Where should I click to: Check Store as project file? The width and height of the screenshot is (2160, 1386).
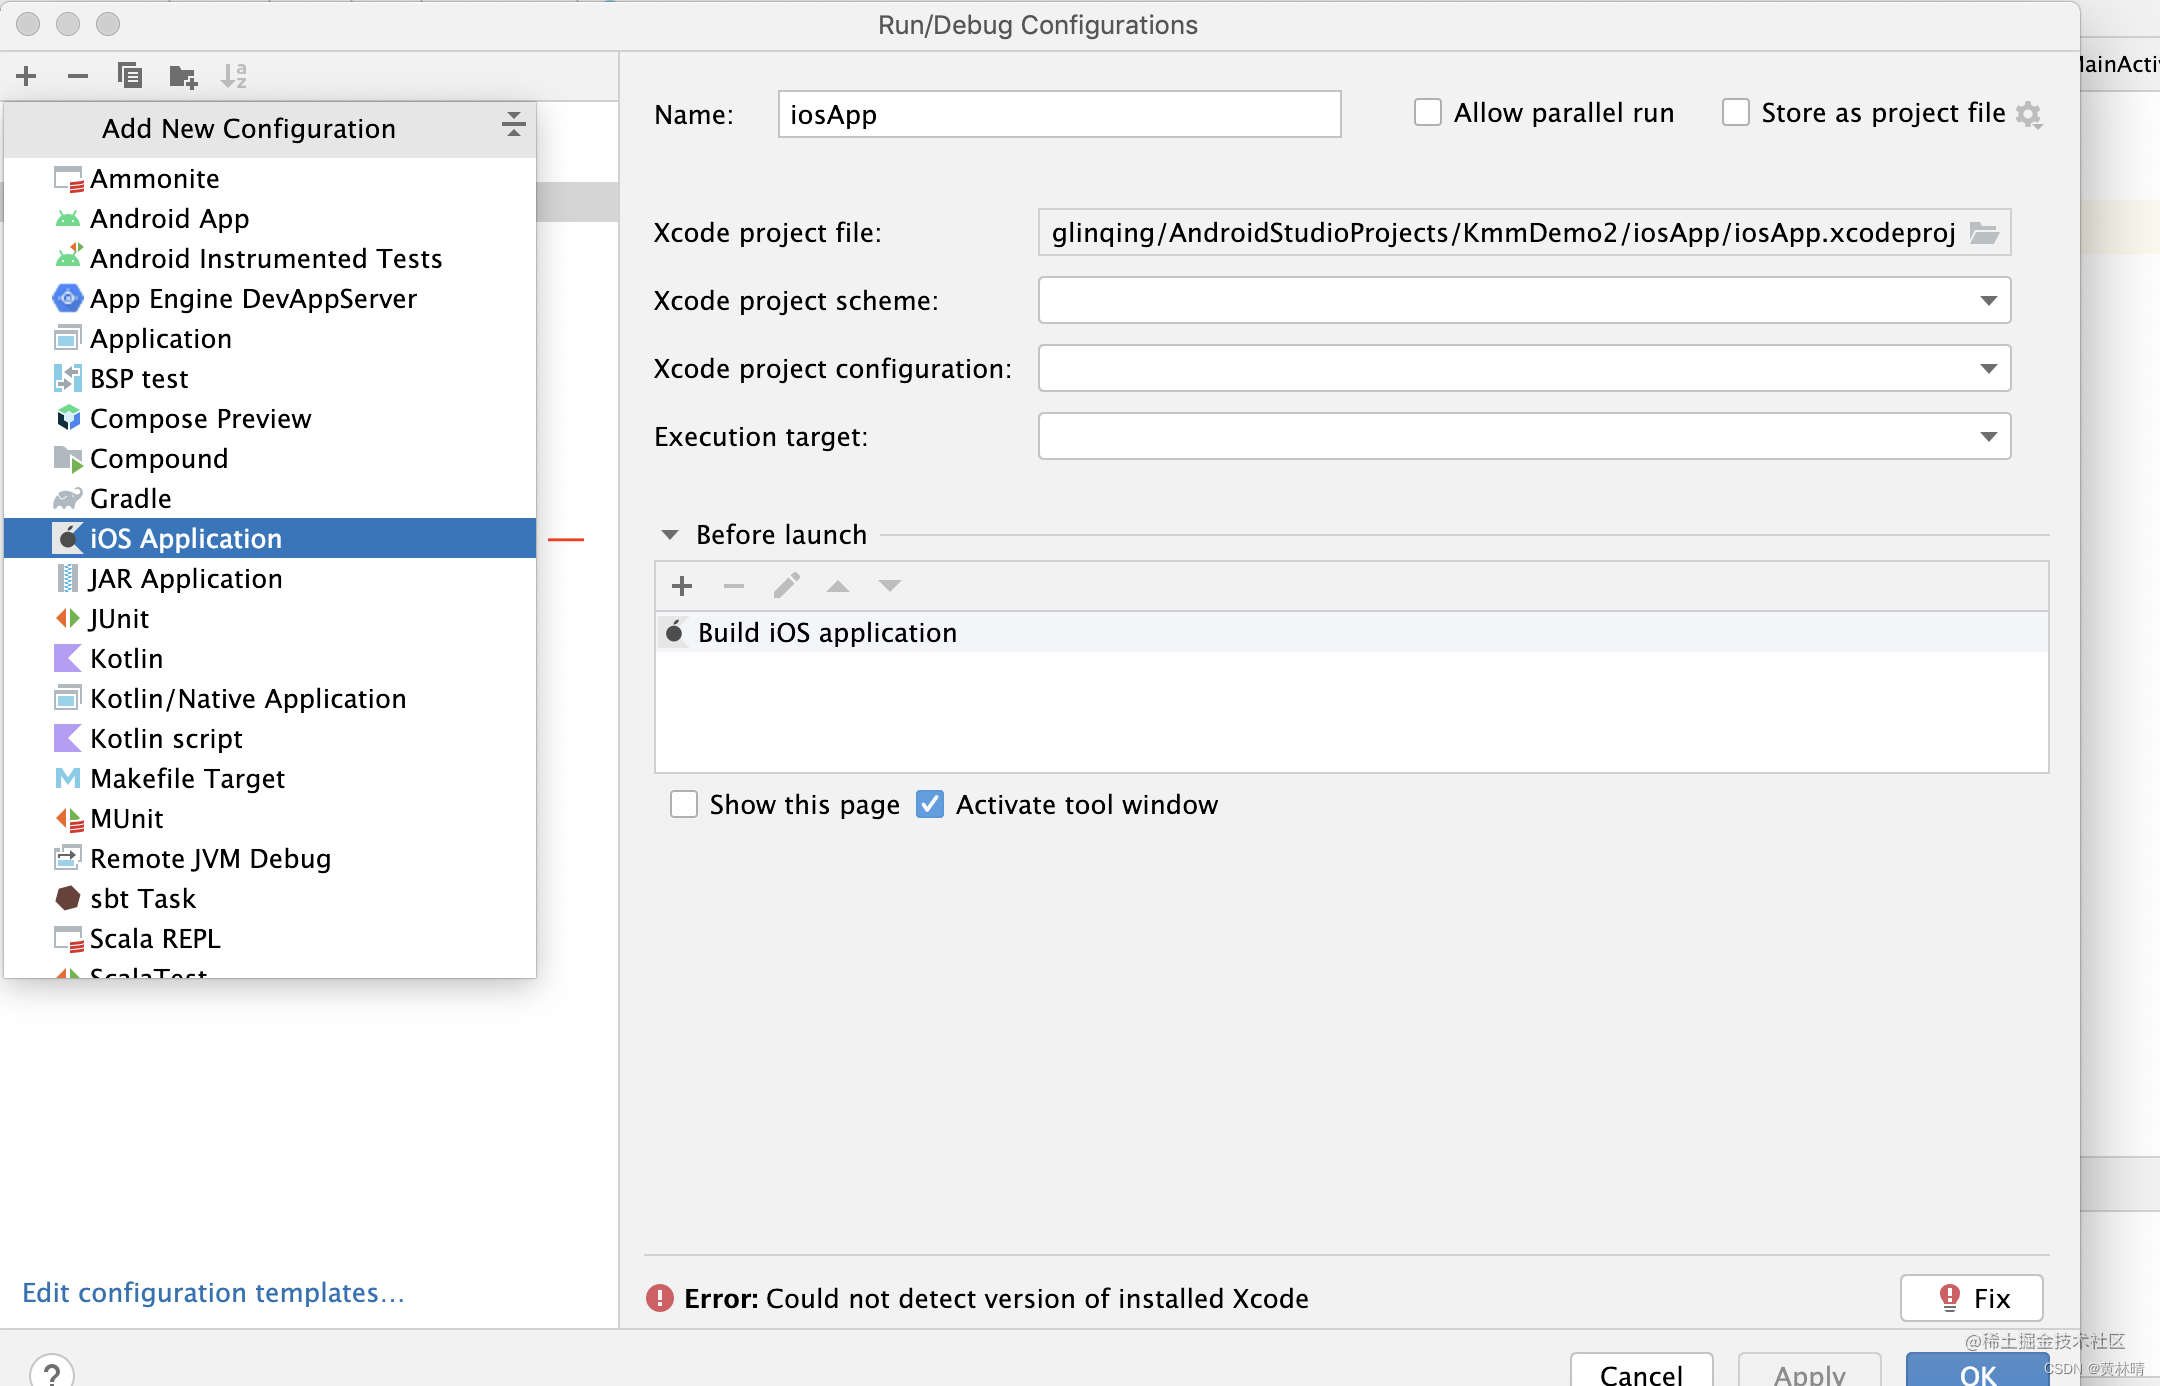tap(1736, 113)
